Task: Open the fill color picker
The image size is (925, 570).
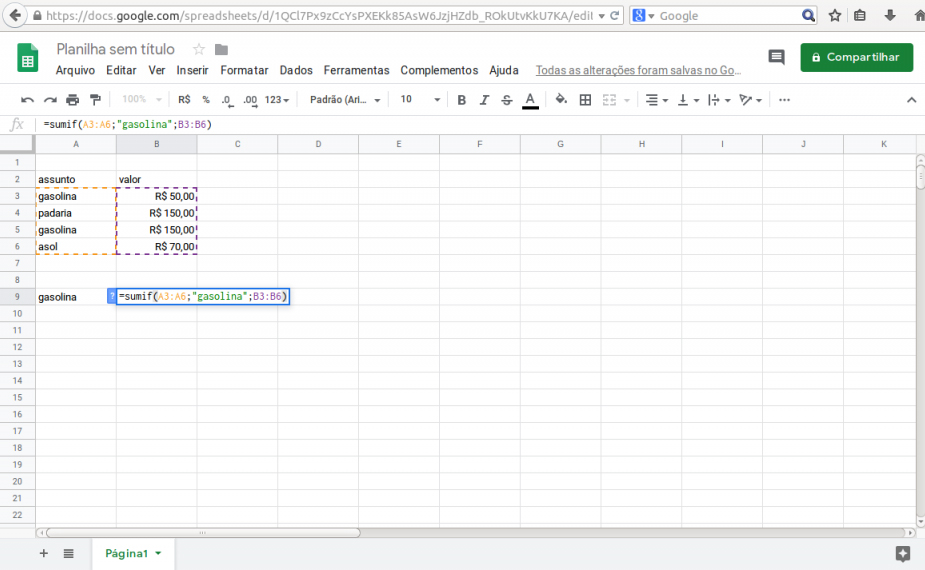Action: click(561, 100)
